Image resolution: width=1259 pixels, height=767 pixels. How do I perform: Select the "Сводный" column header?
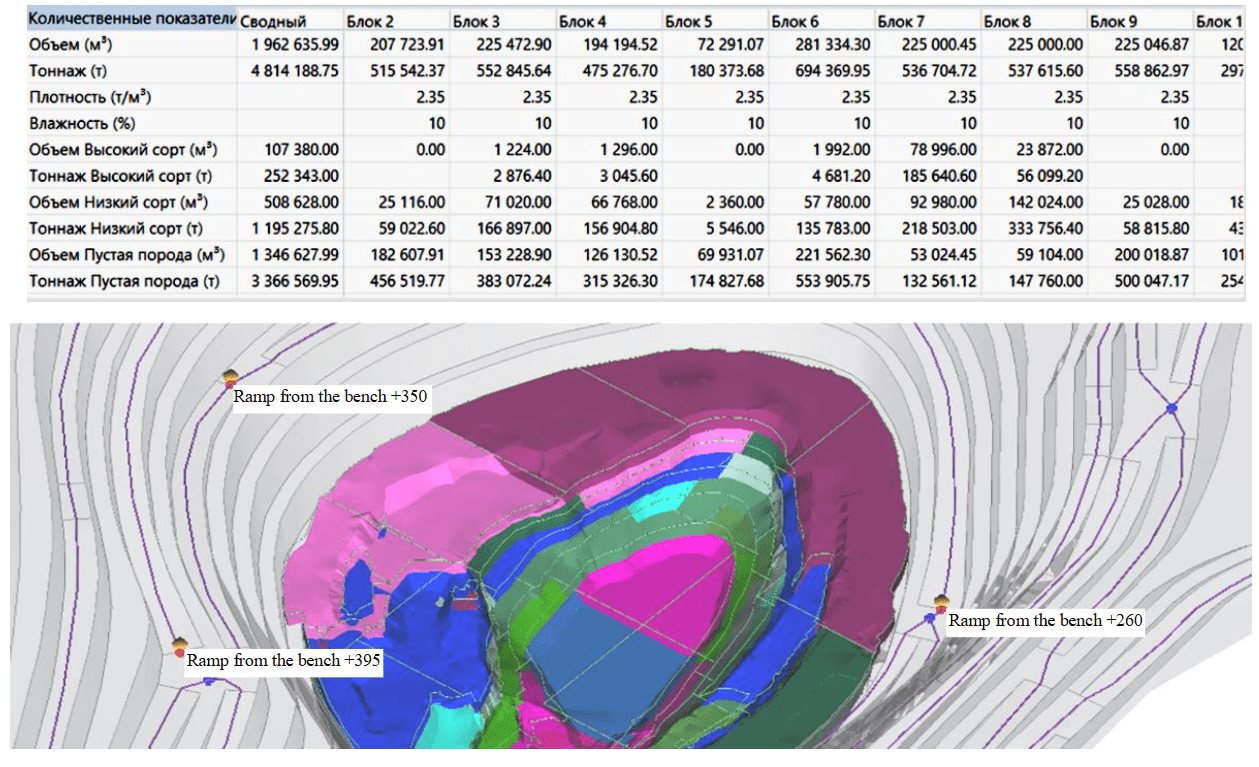pos(273,21)
